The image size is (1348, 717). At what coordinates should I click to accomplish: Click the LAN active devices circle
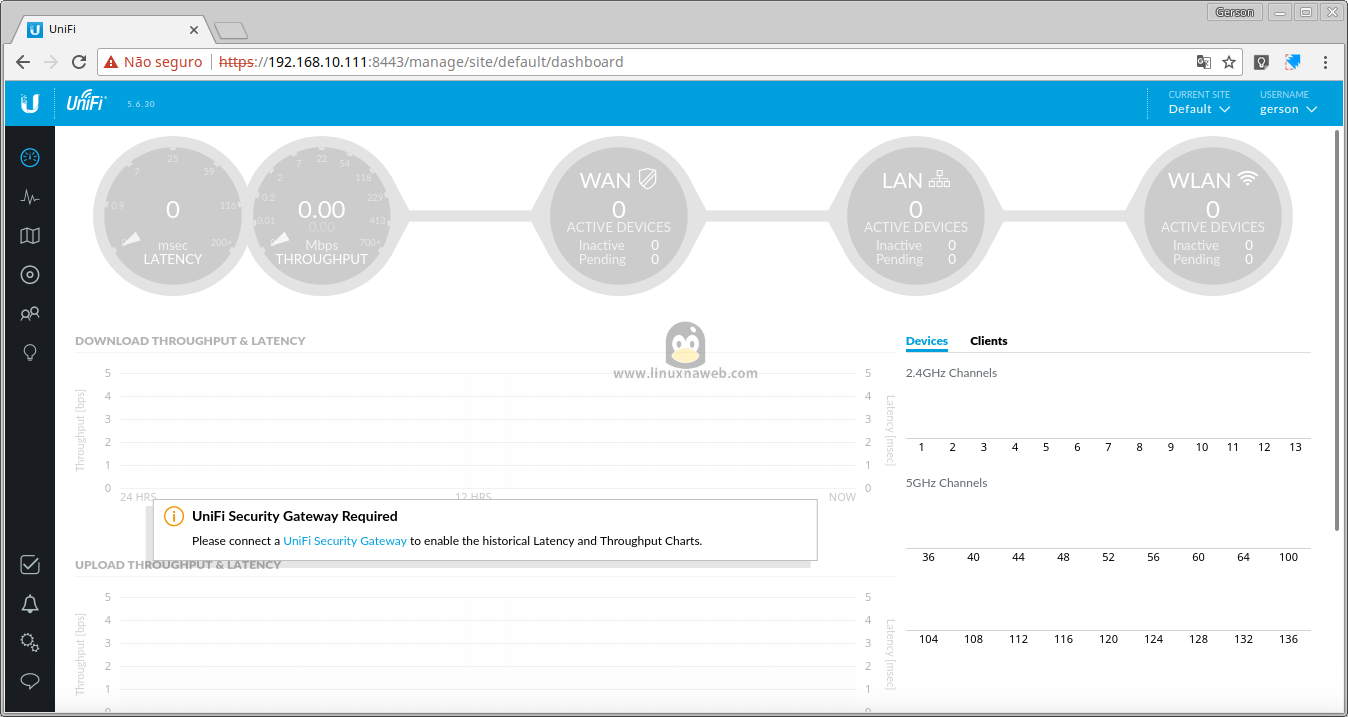click(x=916, y=215)
